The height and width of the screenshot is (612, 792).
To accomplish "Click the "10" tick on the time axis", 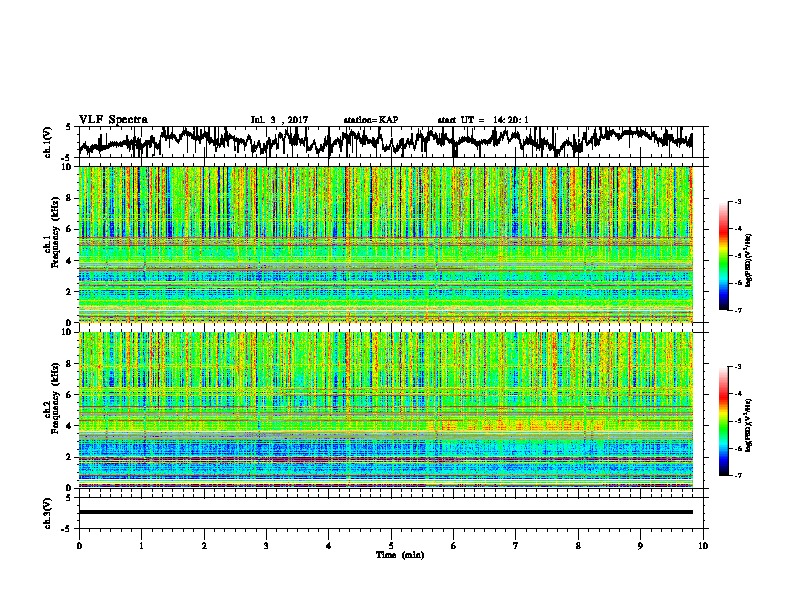I will tap(703, 546).
